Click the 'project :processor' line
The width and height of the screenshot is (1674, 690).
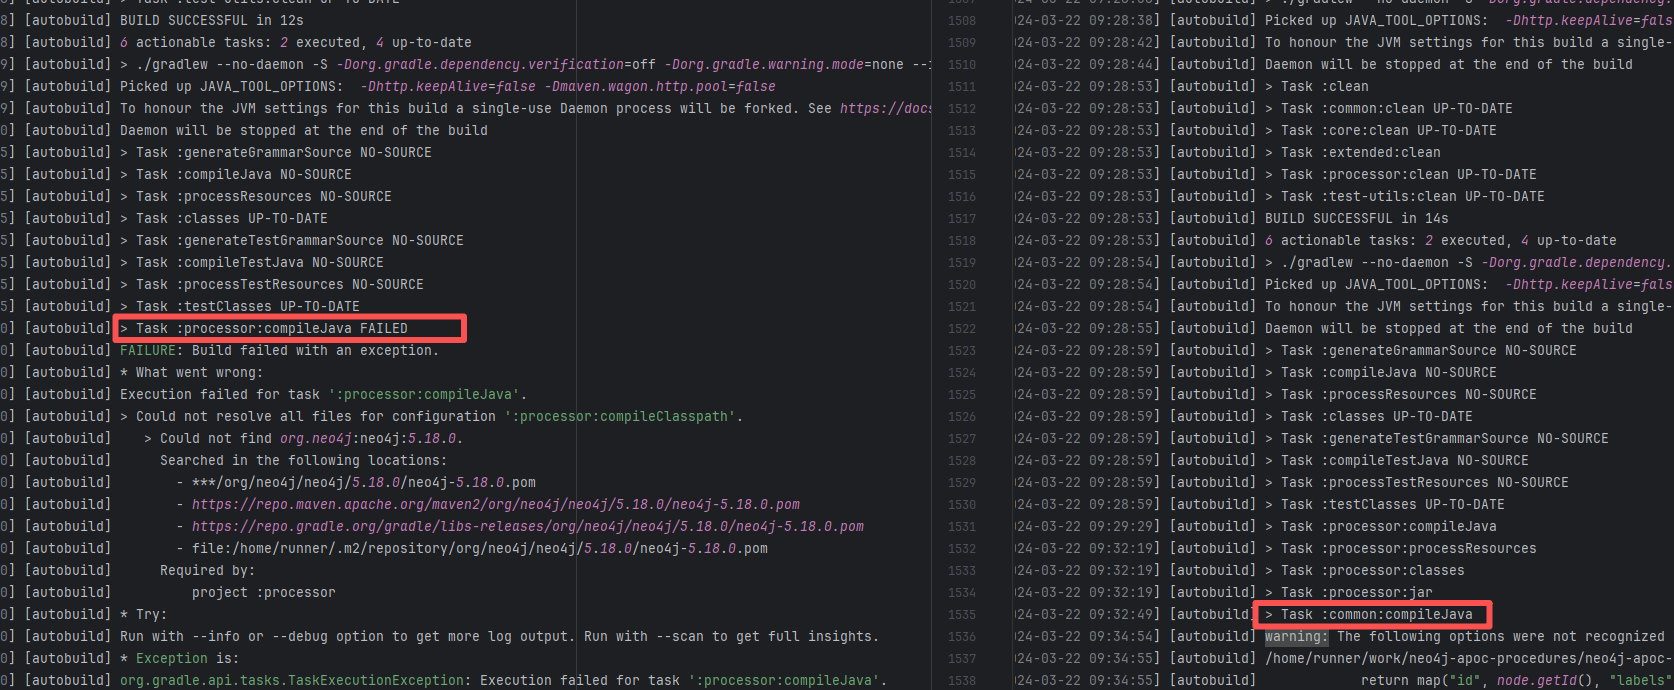[263, 593]
